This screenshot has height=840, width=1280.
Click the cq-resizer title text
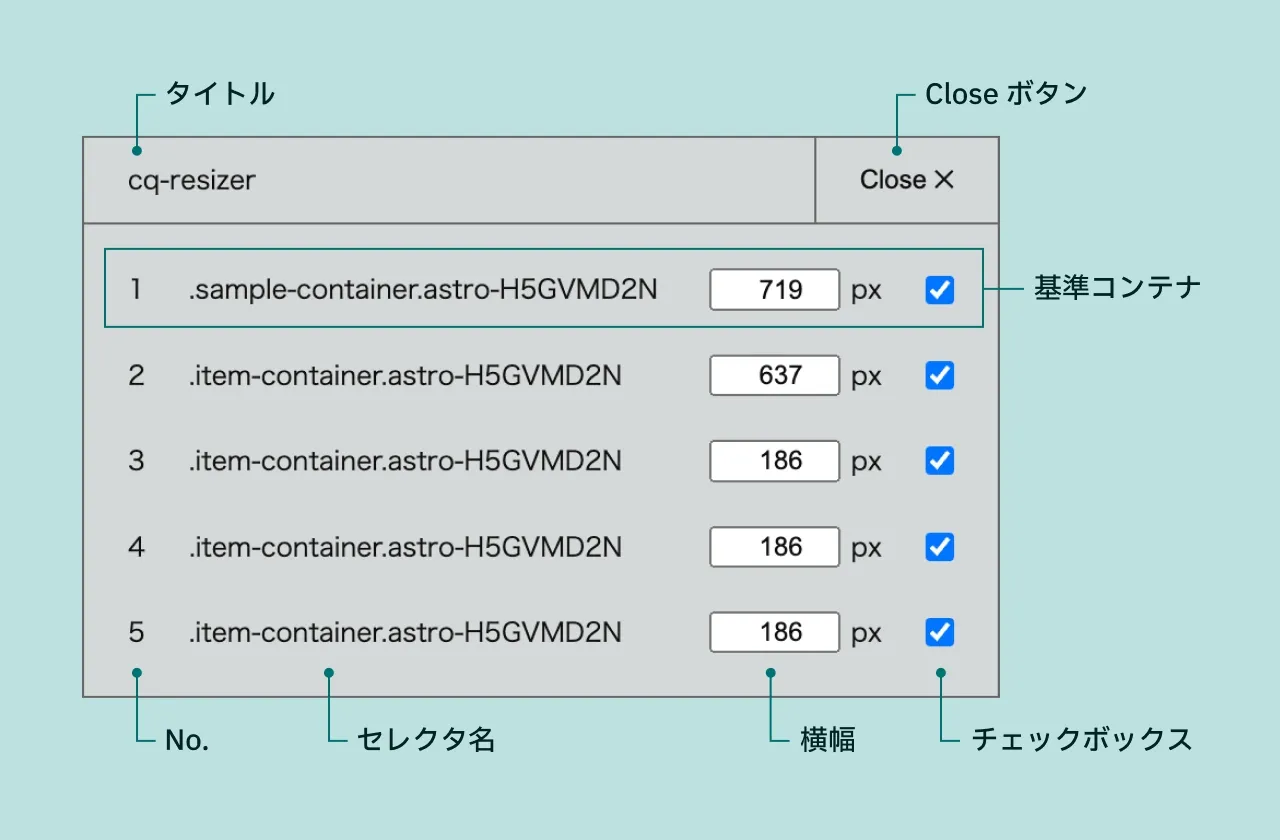tap(191, 180)
